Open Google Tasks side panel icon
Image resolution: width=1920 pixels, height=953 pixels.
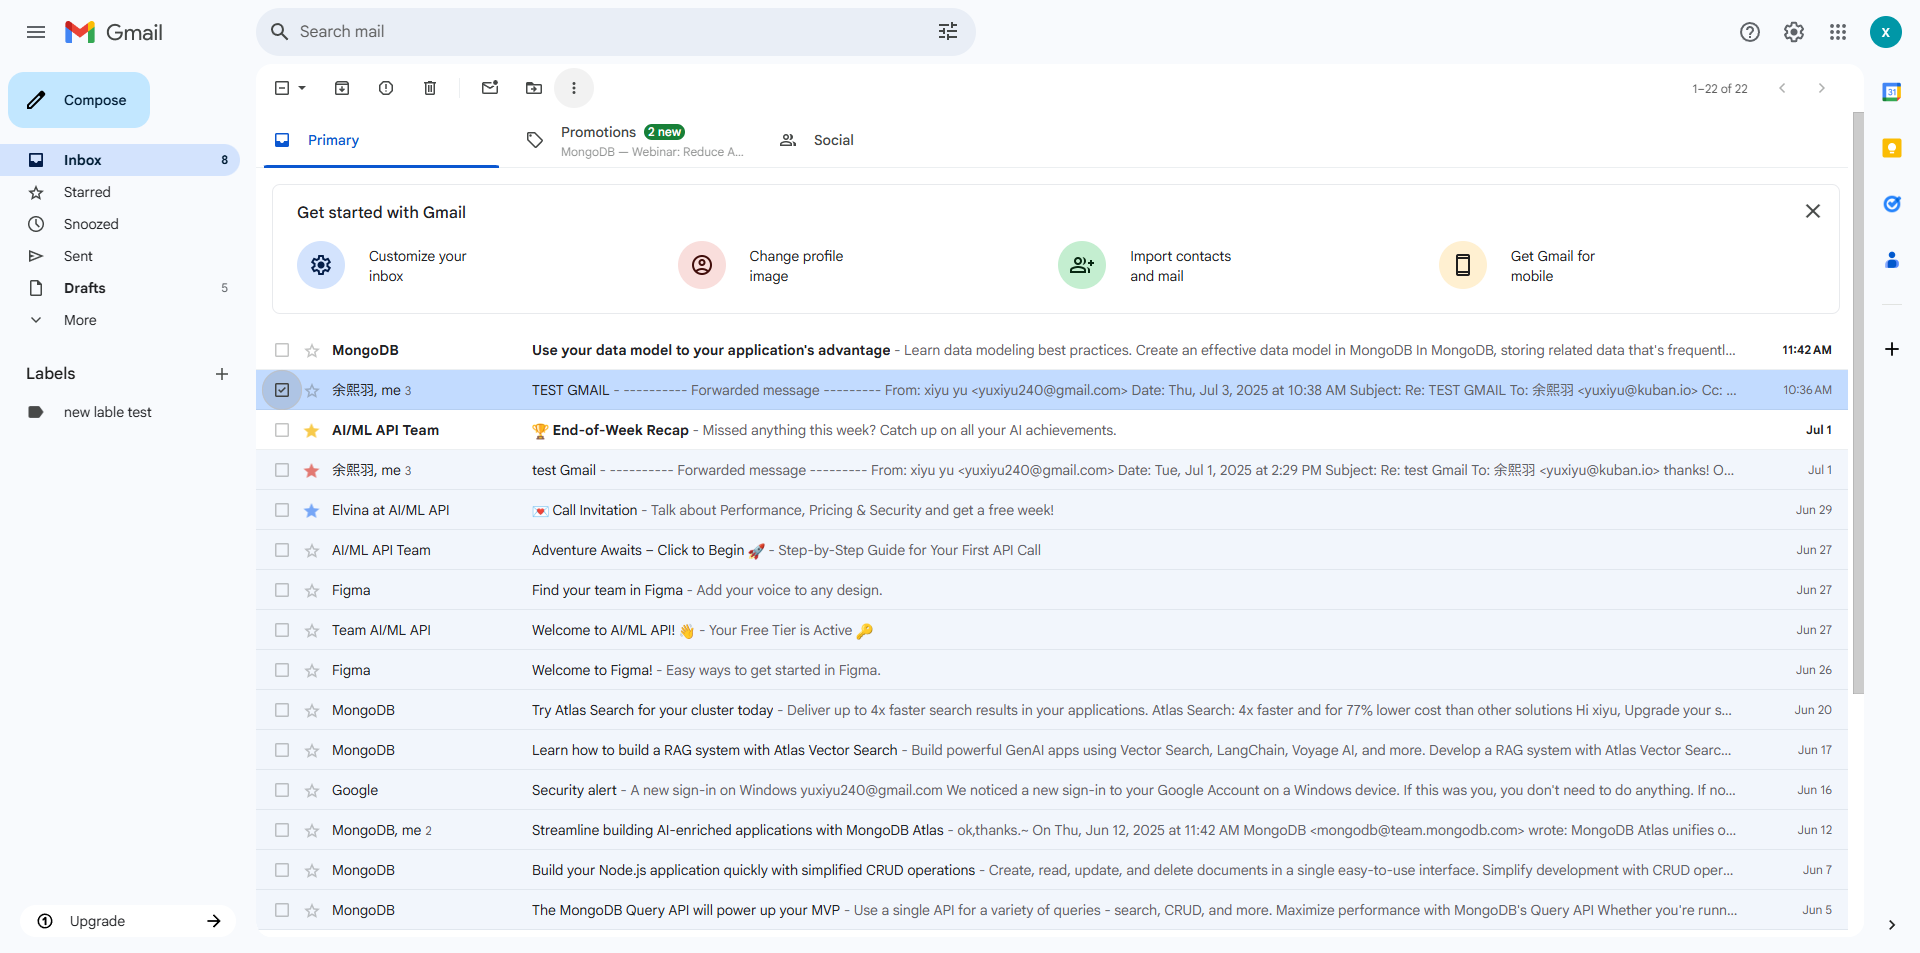1892,204
